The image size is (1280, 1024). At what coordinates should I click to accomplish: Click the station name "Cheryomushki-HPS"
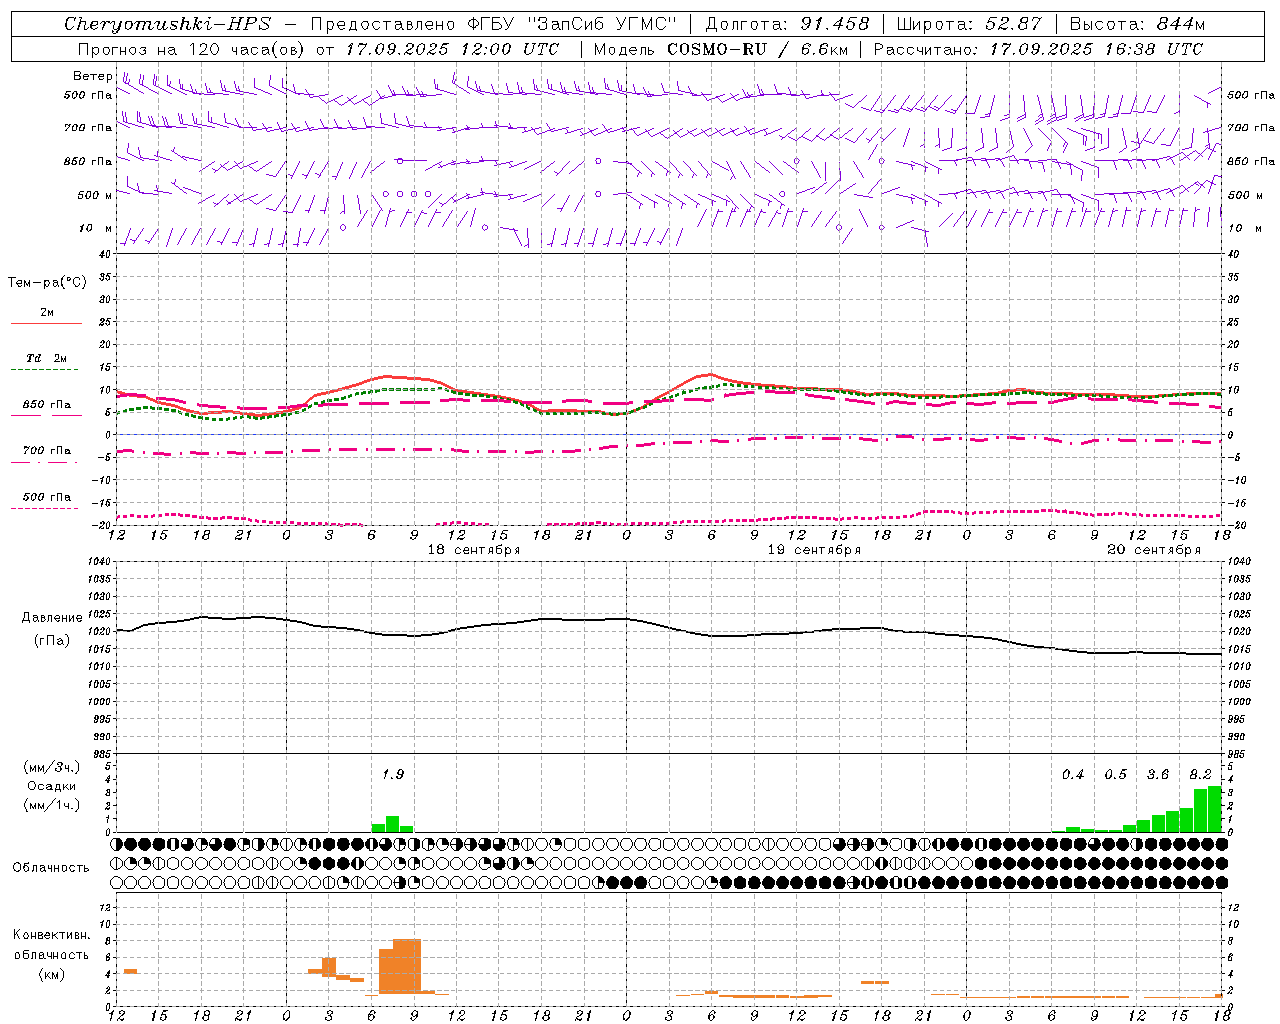point(167,24)
